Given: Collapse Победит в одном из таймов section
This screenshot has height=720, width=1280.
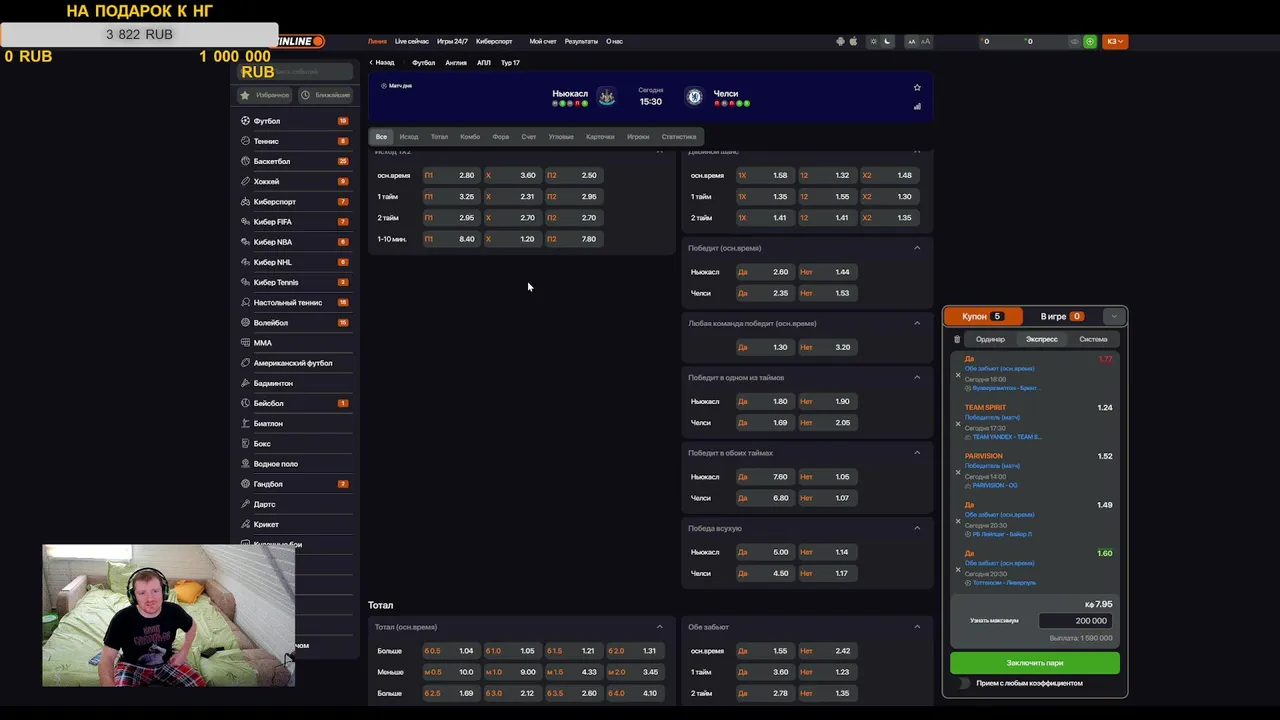Looking at the screenshot, I should [917, 377].
